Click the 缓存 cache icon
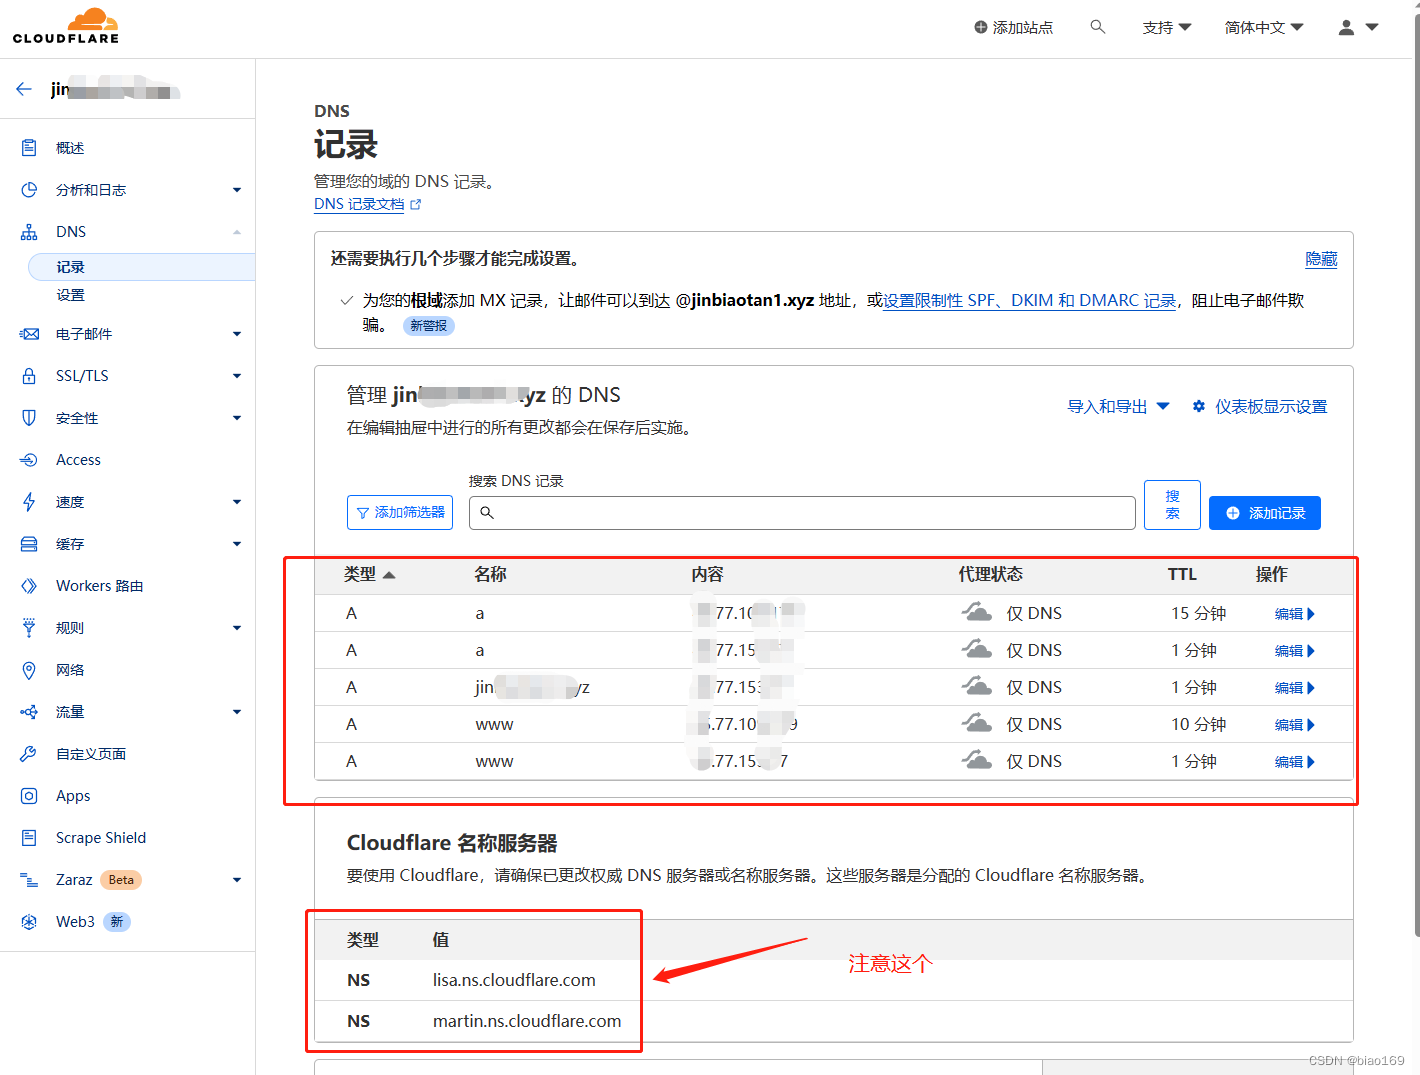 point(29,544)
